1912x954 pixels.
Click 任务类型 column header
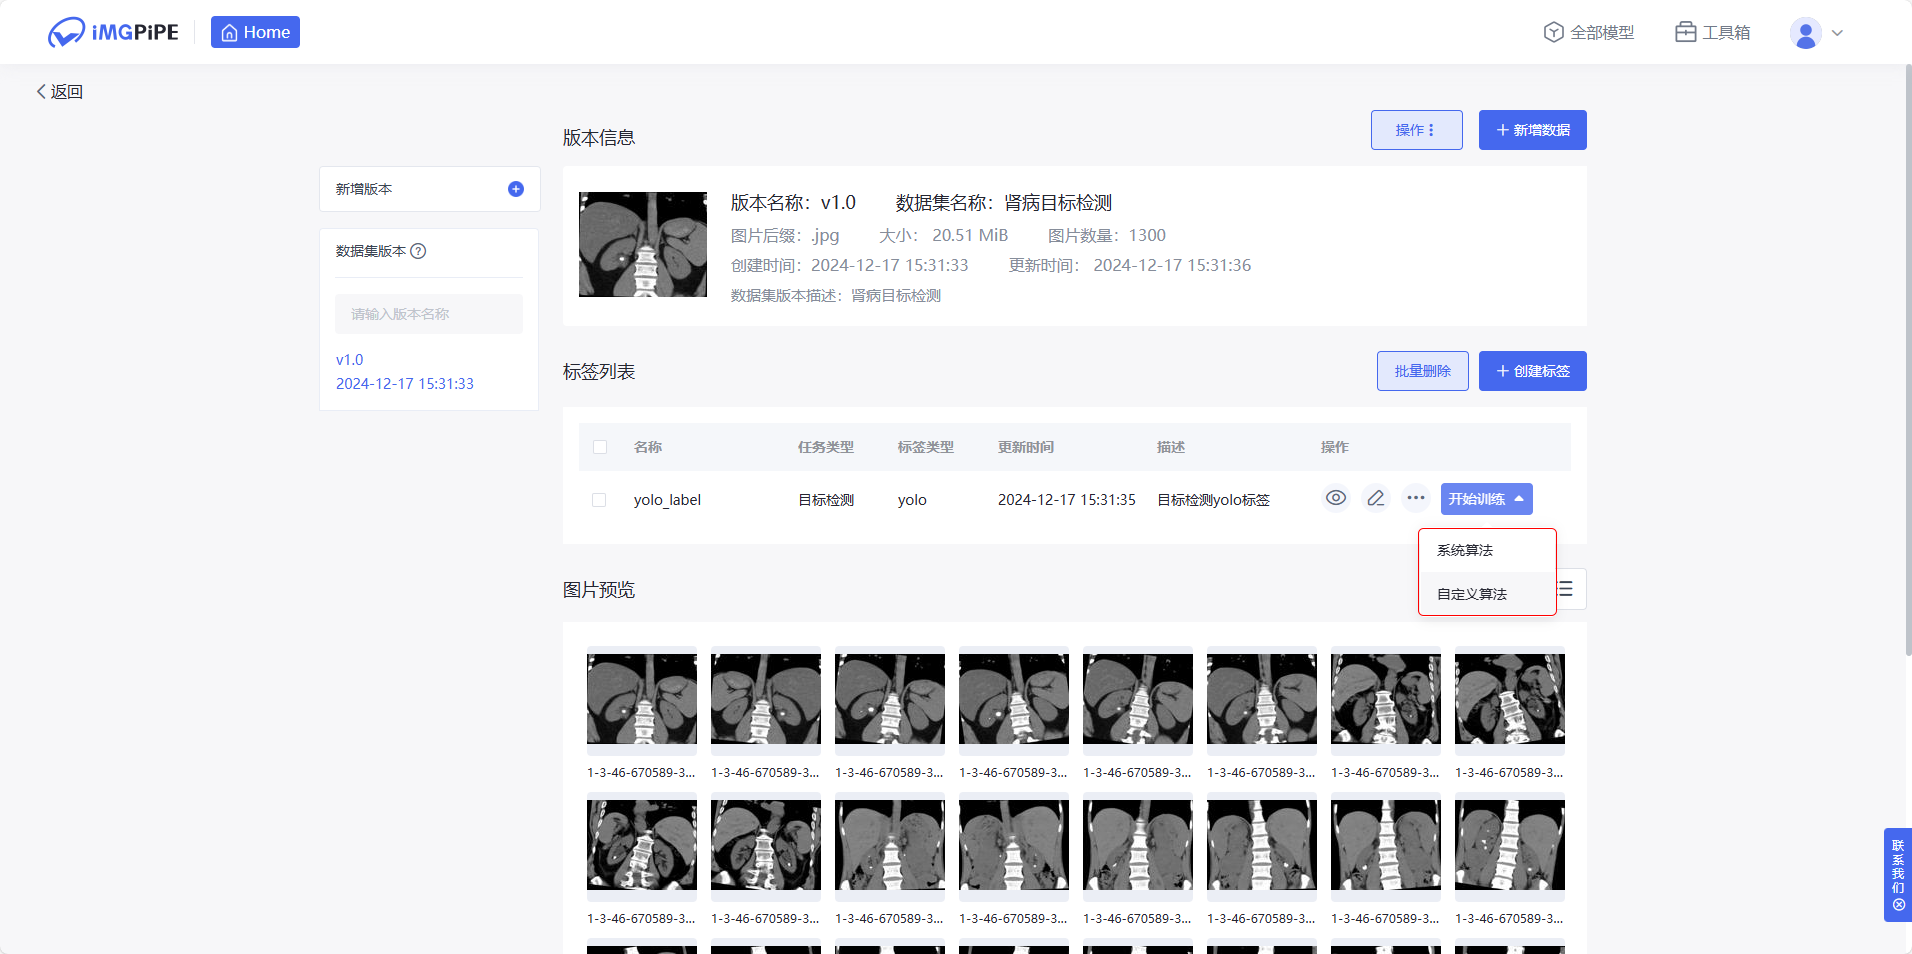pos(826,447)
